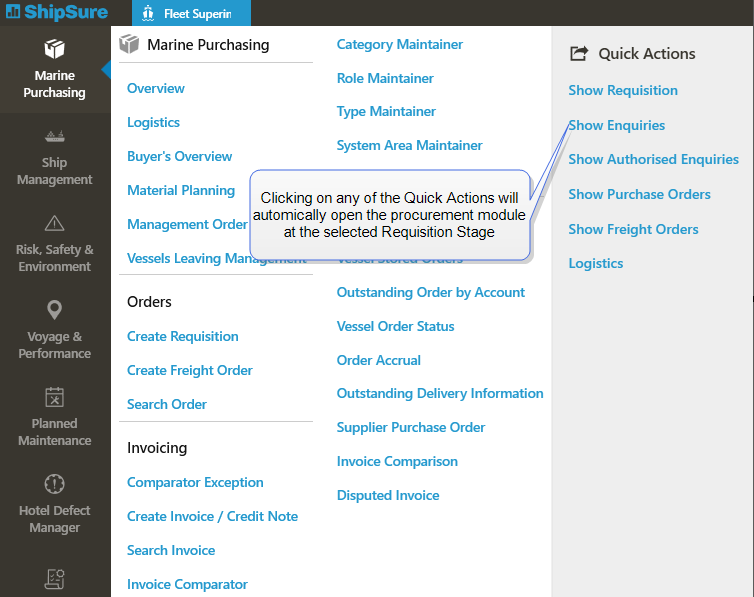Viewport: 754px width, 597px height.
Task: Click the Show Requisition quick action
Action: [x=623, y=90]
